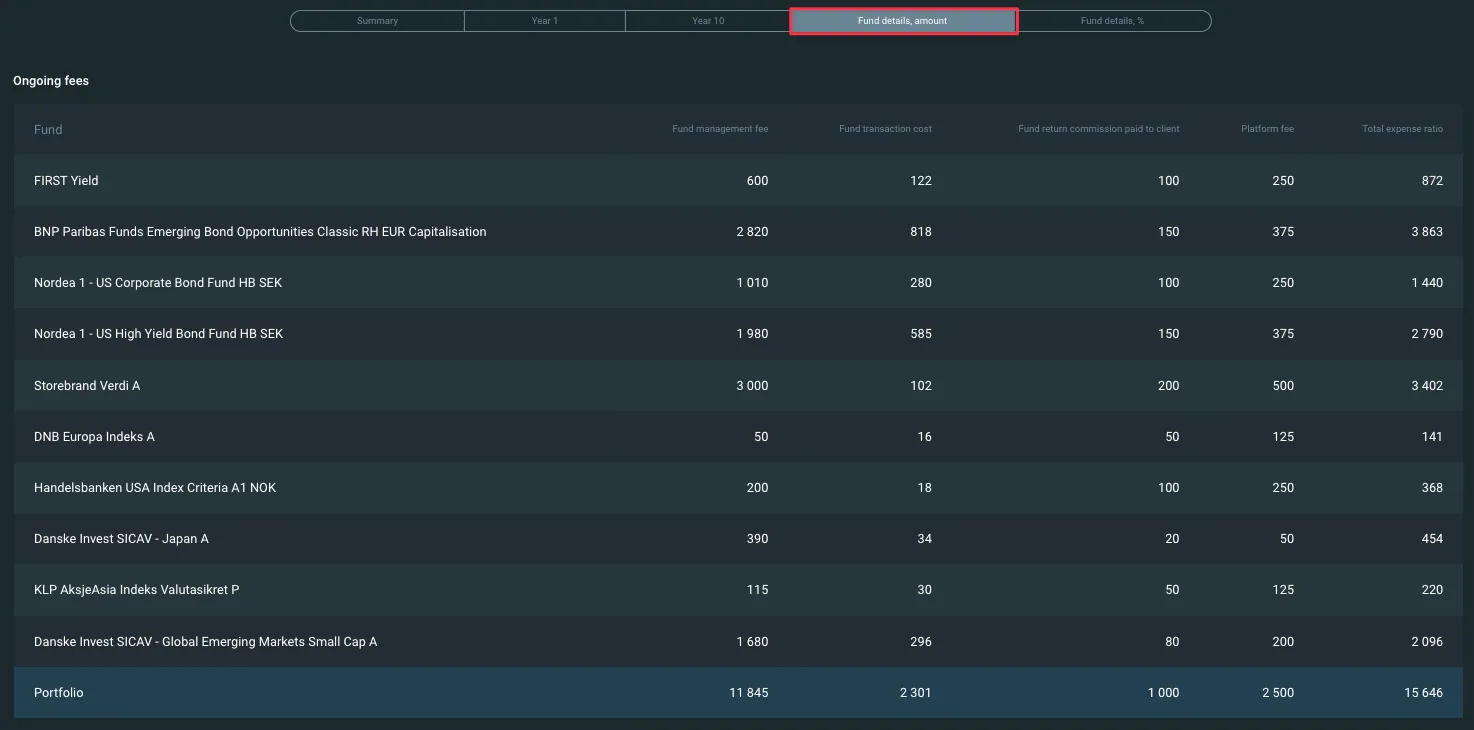Click KLP AksjeAsia management fee 115
1474x730 pixels.
pyautogui.click(x=757, y=590)
